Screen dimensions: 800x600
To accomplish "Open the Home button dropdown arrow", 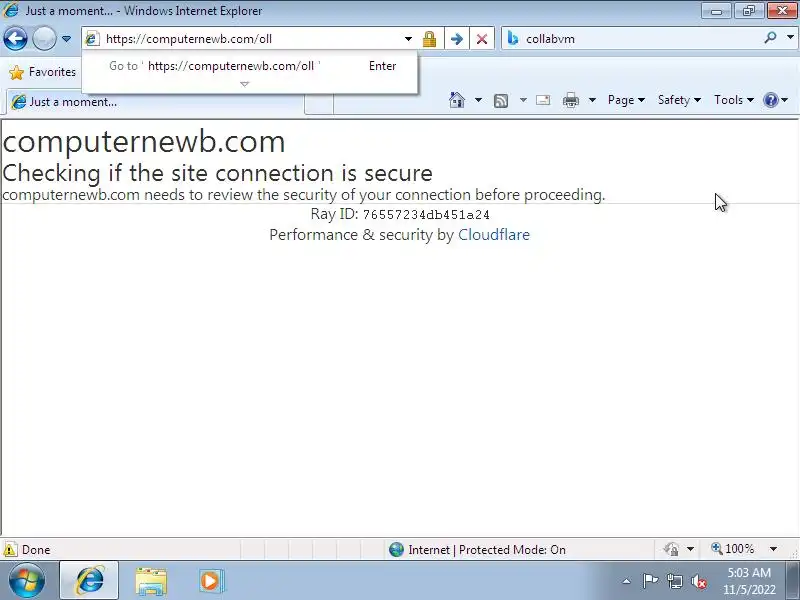I will (x=478, y=100).
